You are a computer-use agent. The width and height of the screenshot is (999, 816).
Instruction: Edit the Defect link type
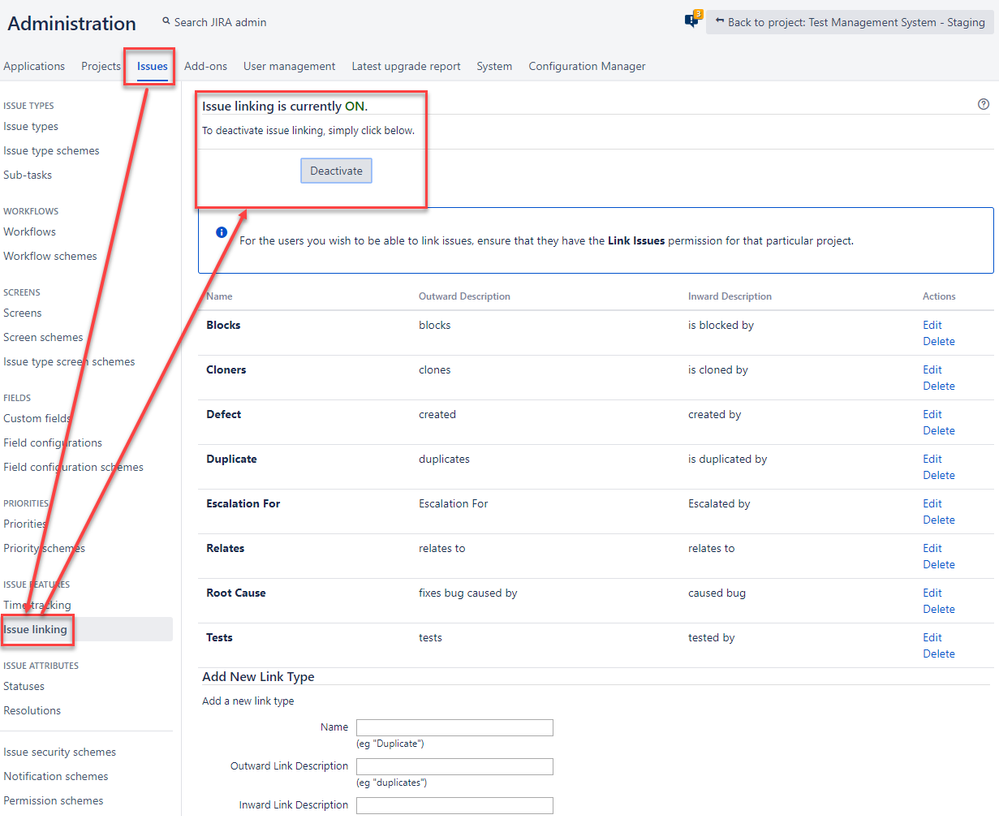932,414
